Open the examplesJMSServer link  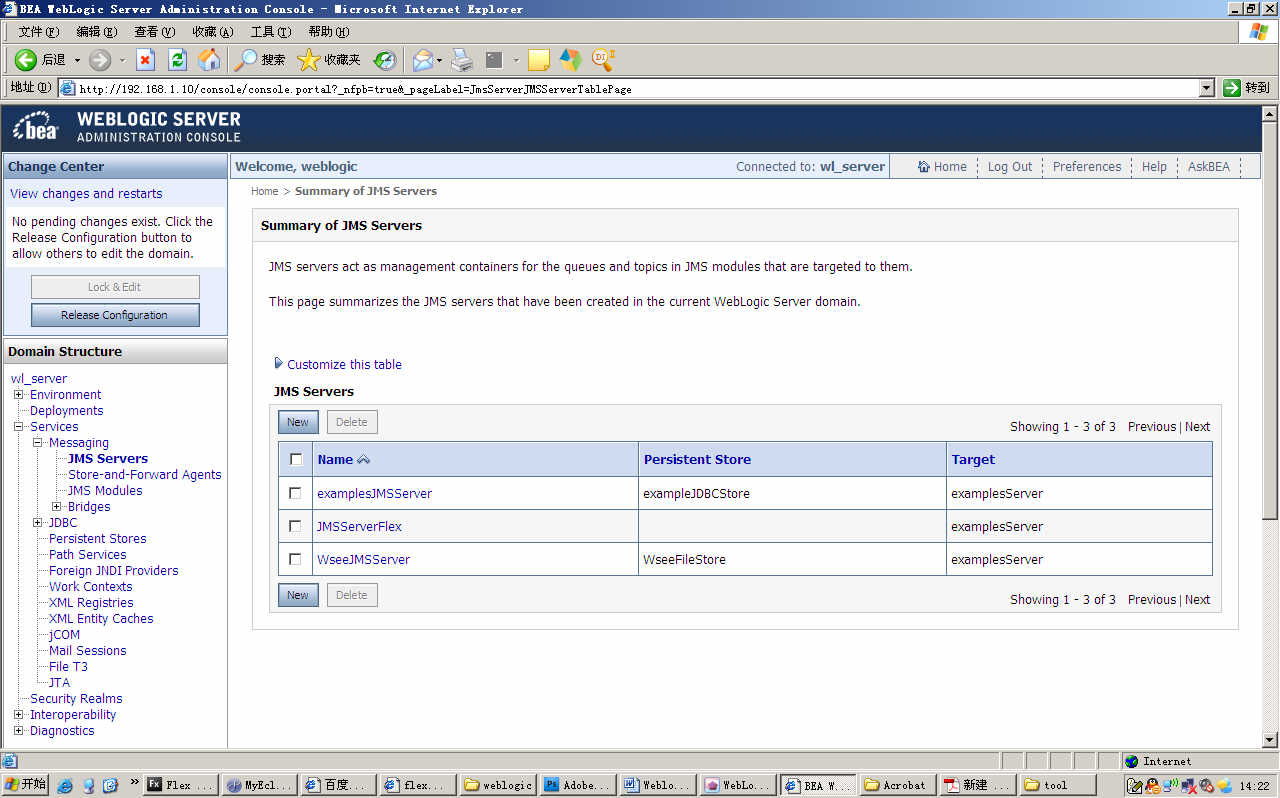pos(375,494)
